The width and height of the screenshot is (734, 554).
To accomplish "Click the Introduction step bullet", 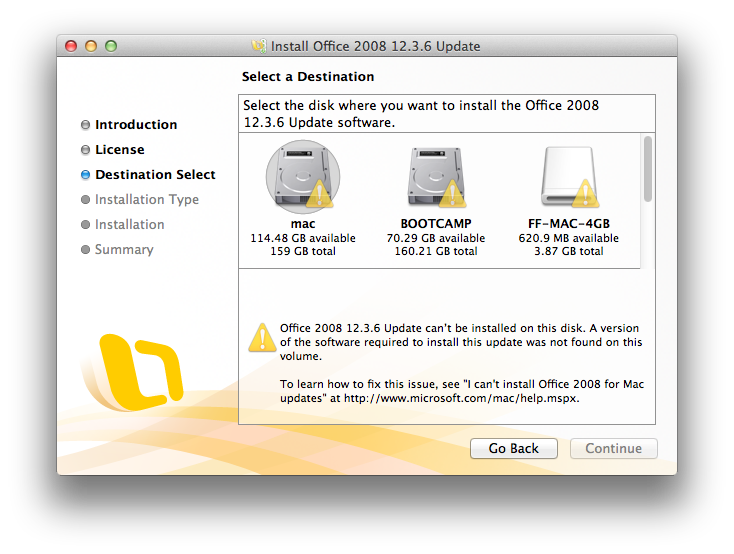I will click(85, 125).
